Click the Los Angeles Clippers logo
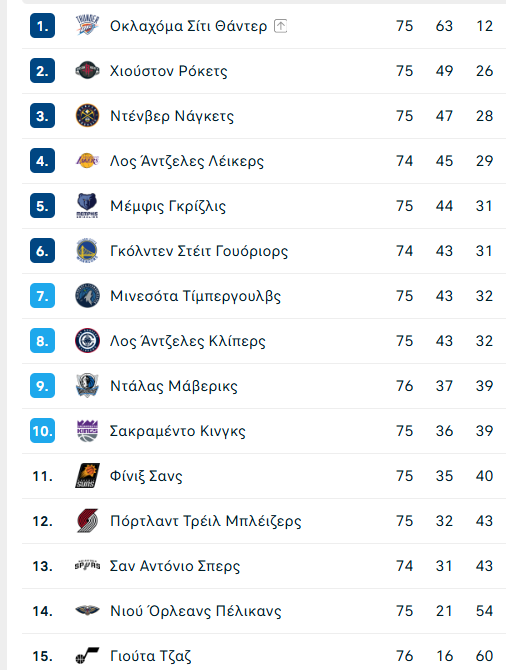 pos(87,341)
